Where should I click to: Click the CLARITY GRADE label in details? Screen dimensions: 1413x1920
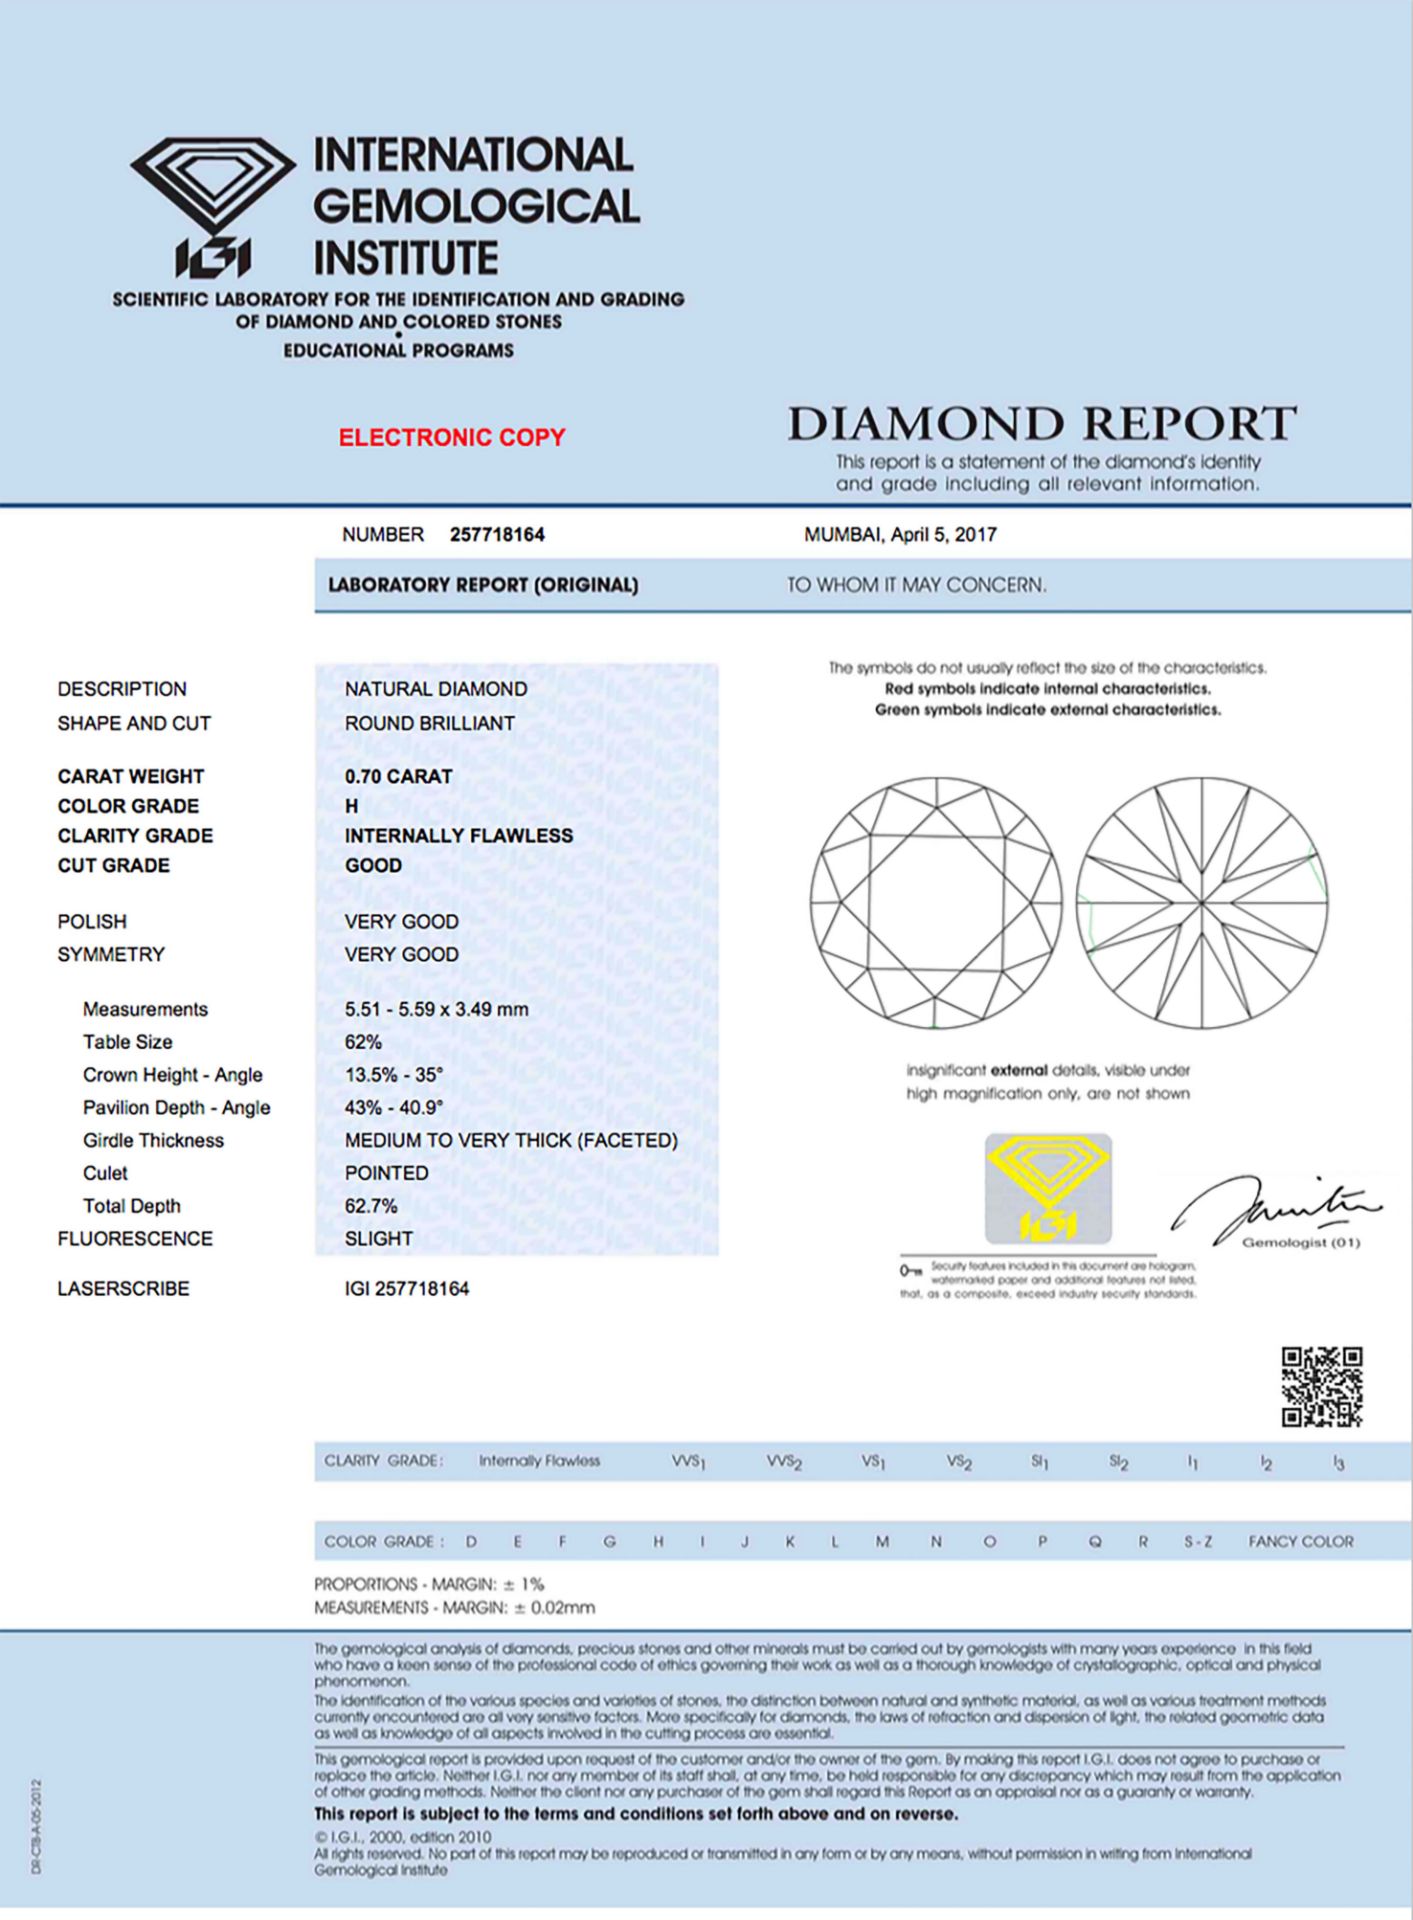tap(135, 836)
